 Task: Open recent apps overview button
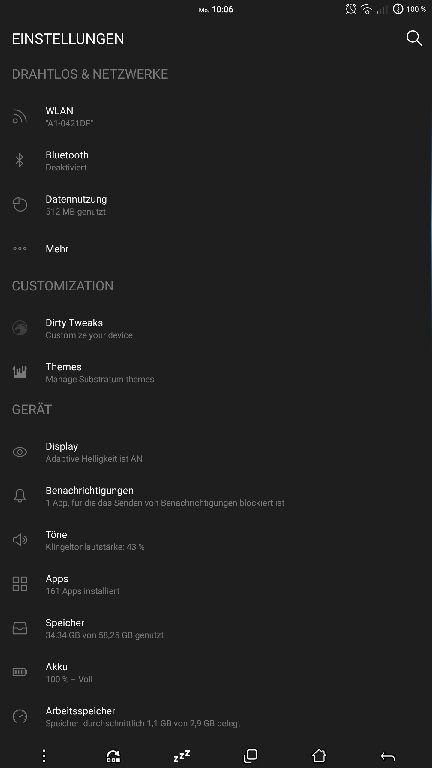tap(250, 756)
